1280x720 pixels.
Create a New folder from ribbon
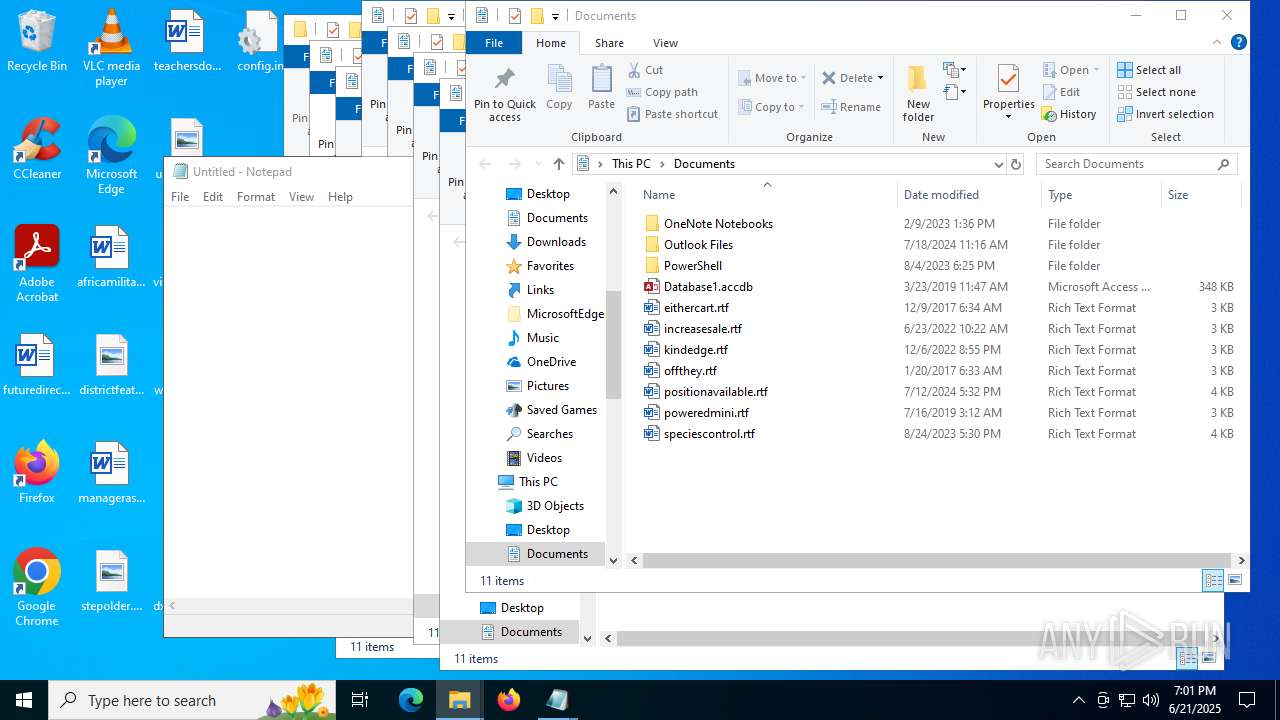918,93
